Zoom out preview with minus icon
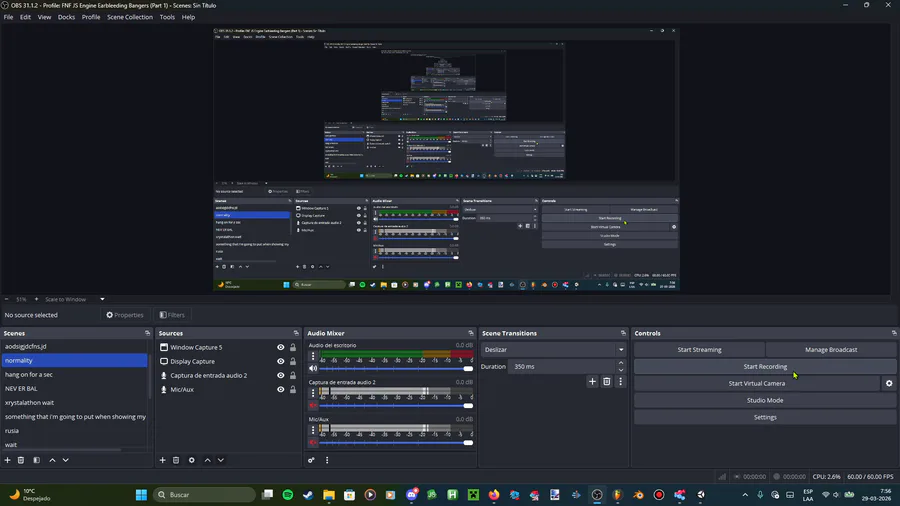The height and width of the screenshot is (506, 900). [x=6, y=299]
